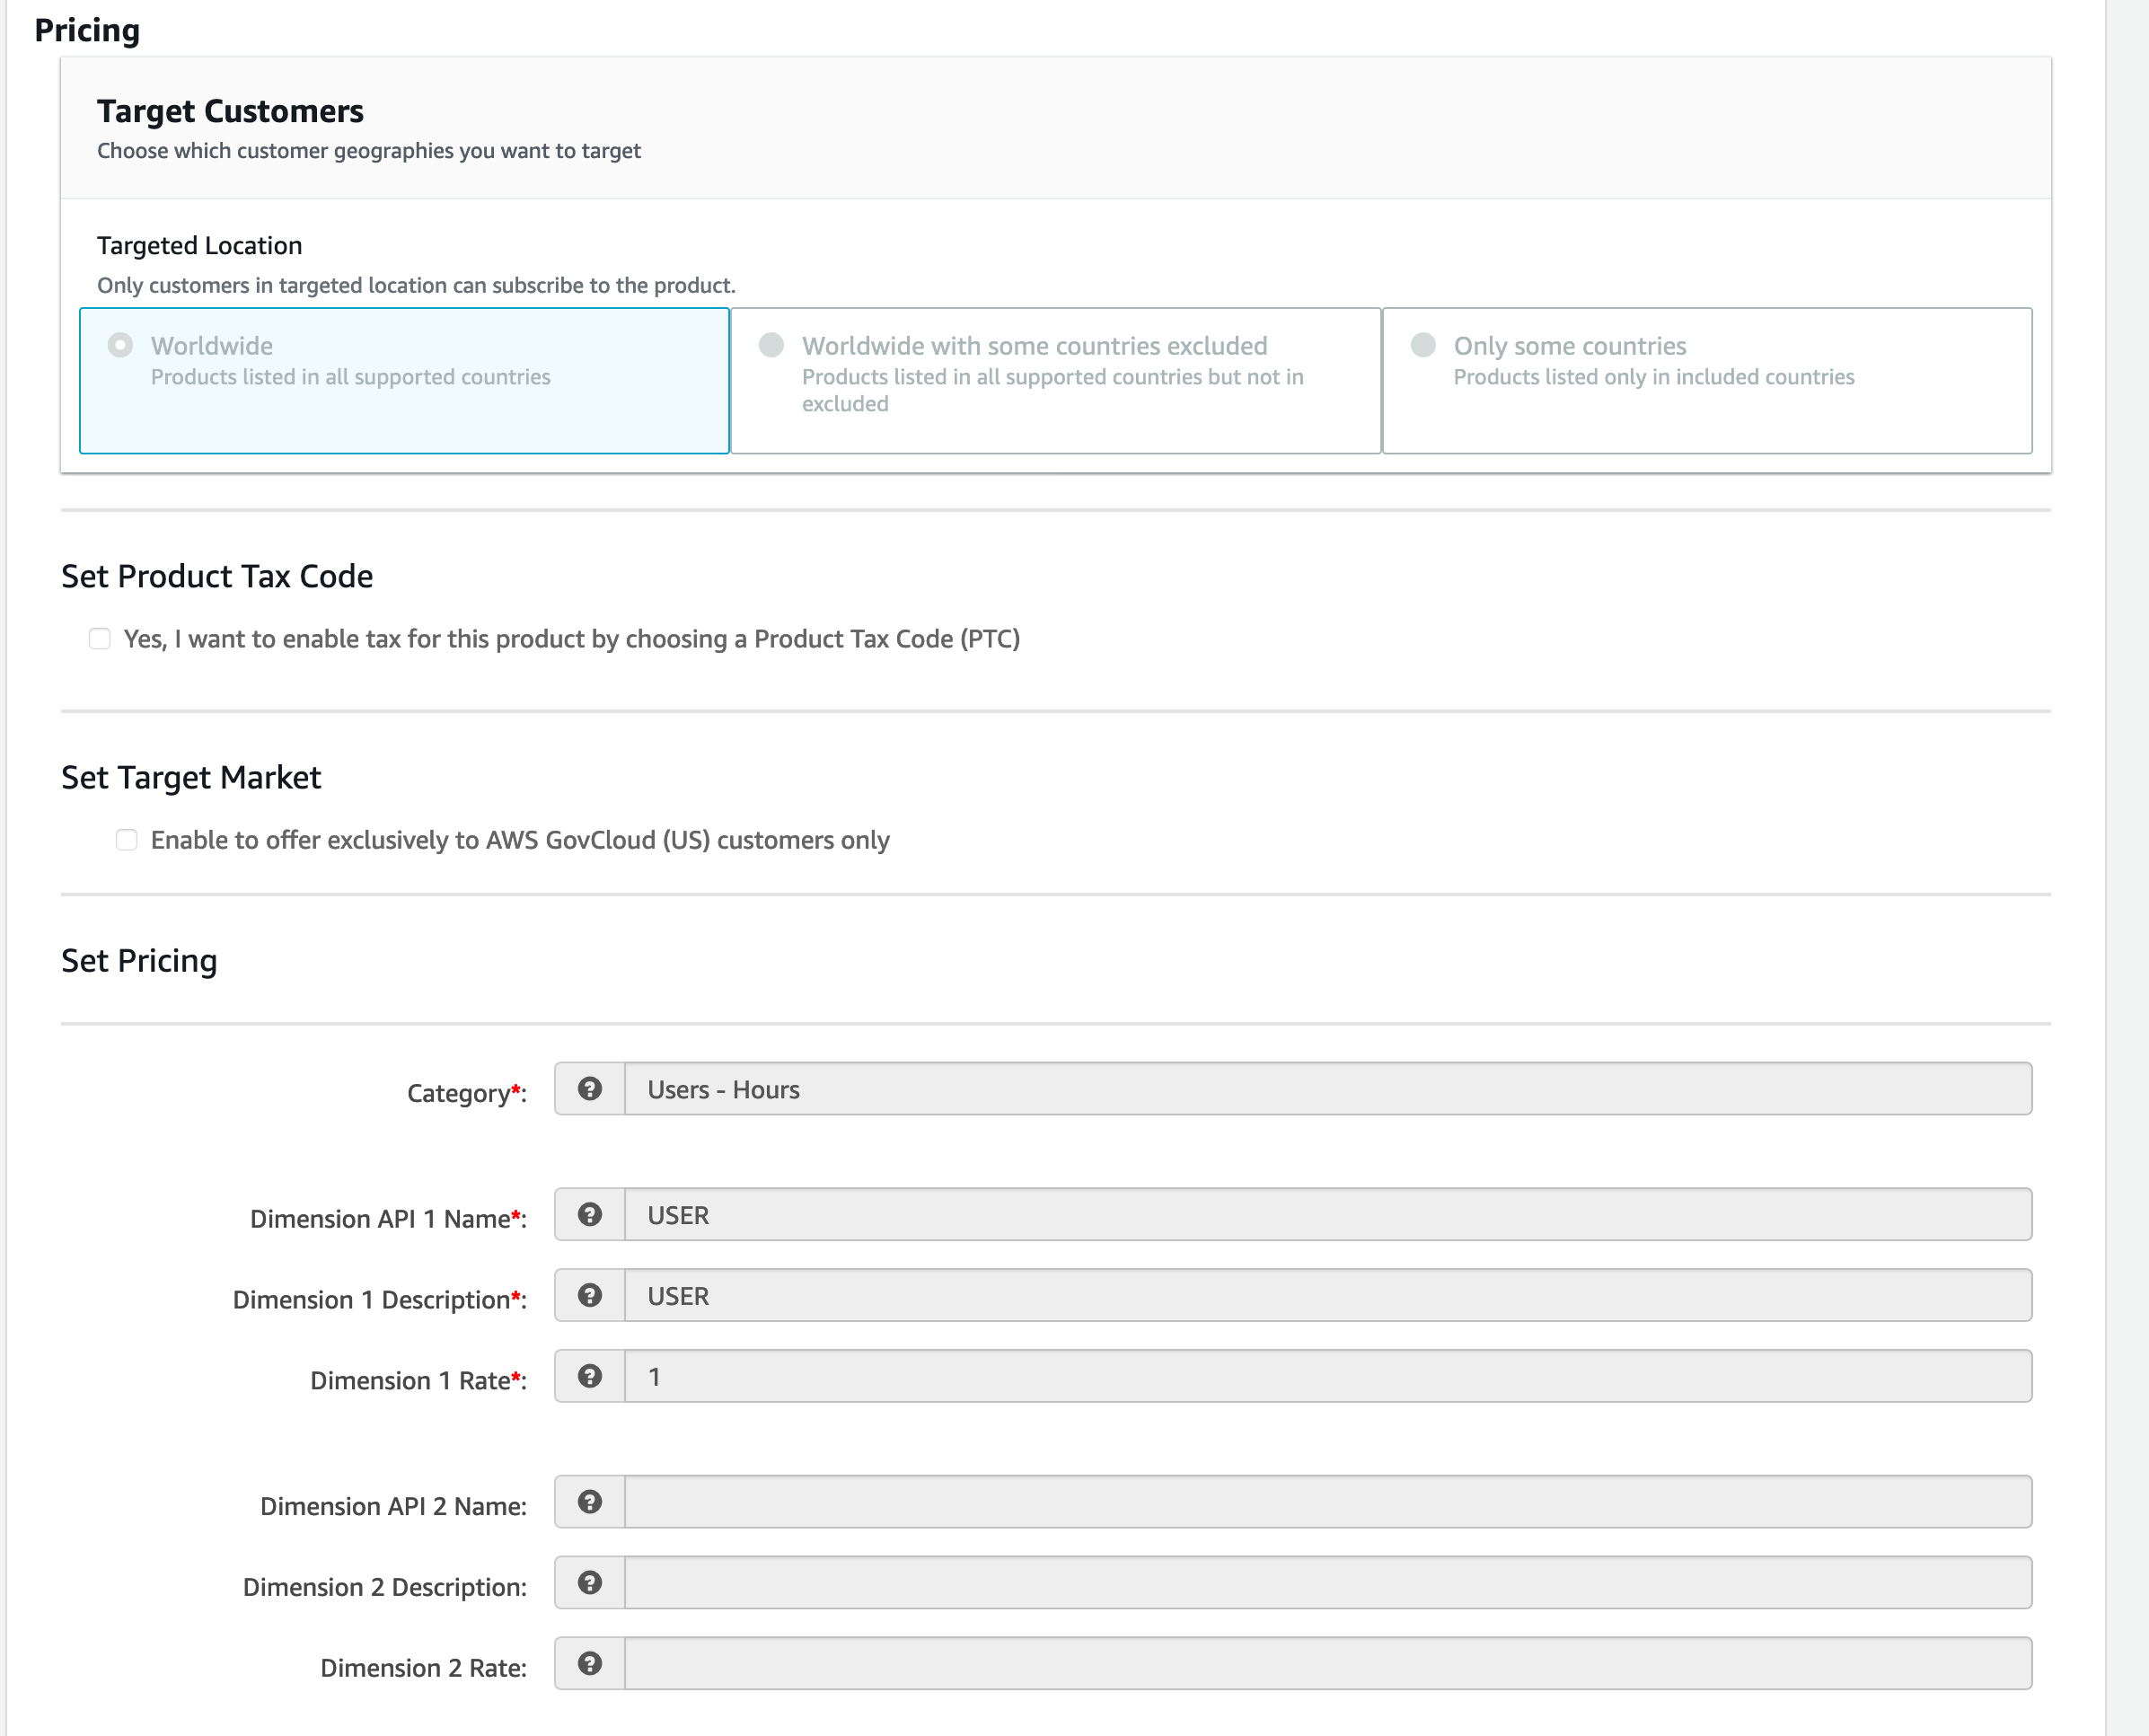Click help icon for Dimension API 1 Name

[590, 1215]
